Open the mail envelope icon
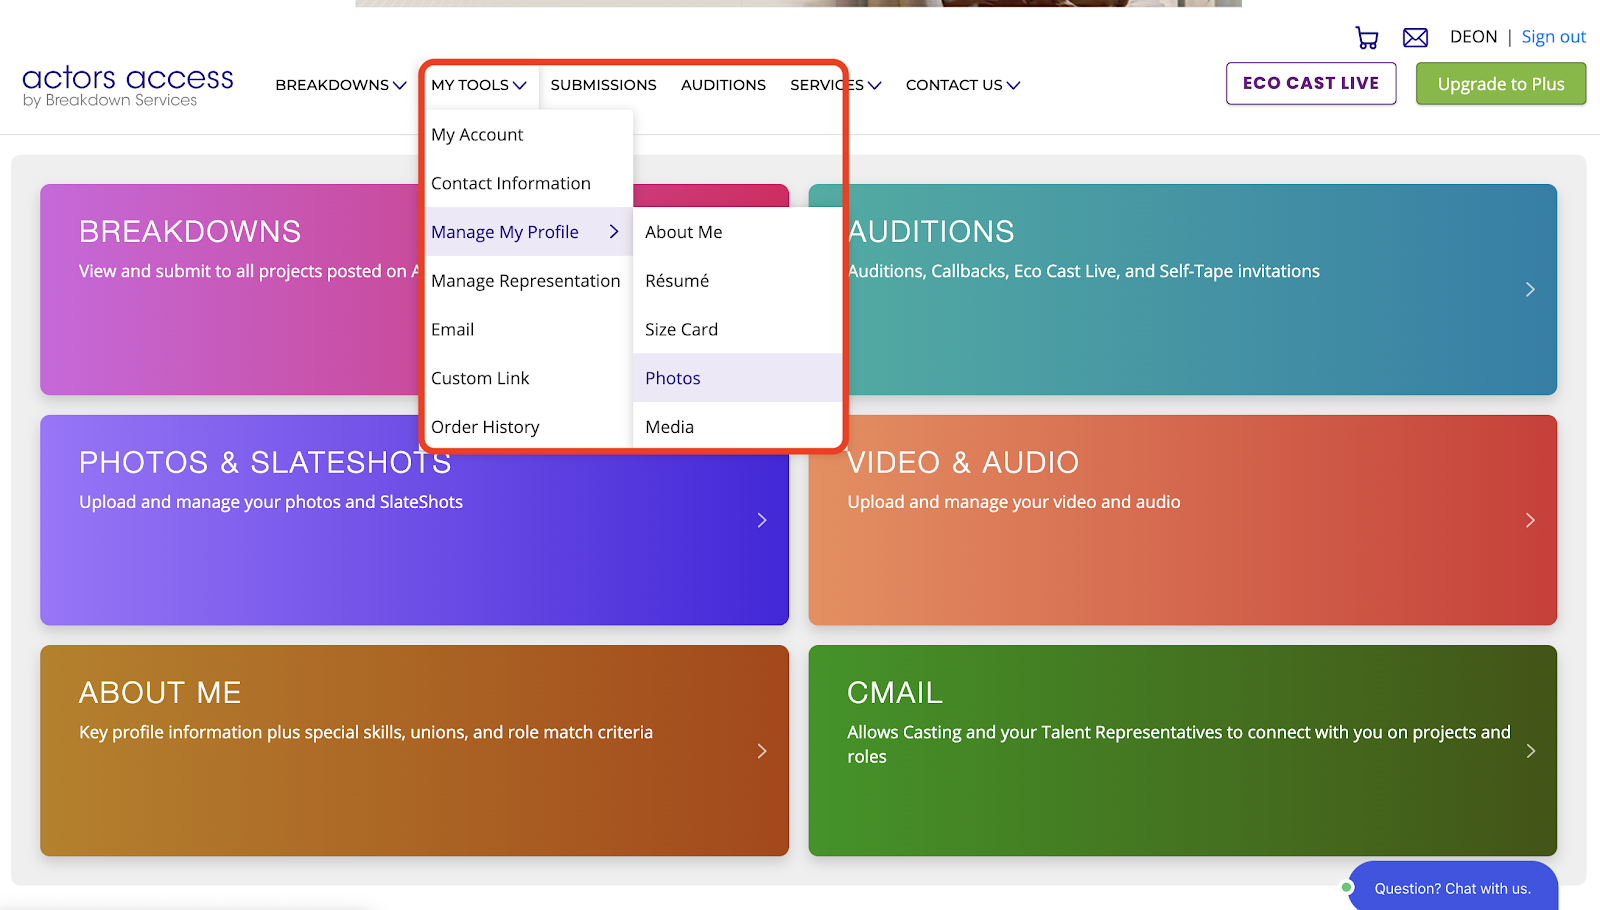Image resolution: width=1600 pixels, height=910 pixels. coord(1415,38)
